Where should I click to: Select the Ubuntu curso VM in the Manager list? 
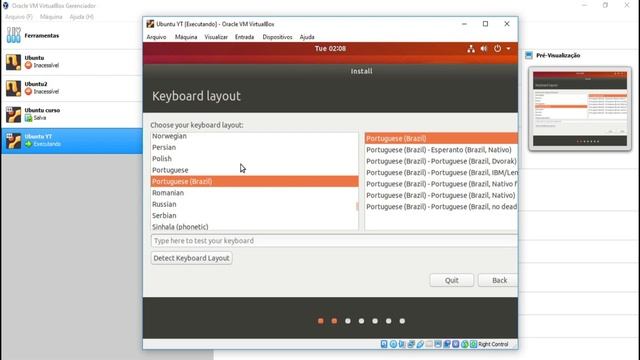click(72, 114)
